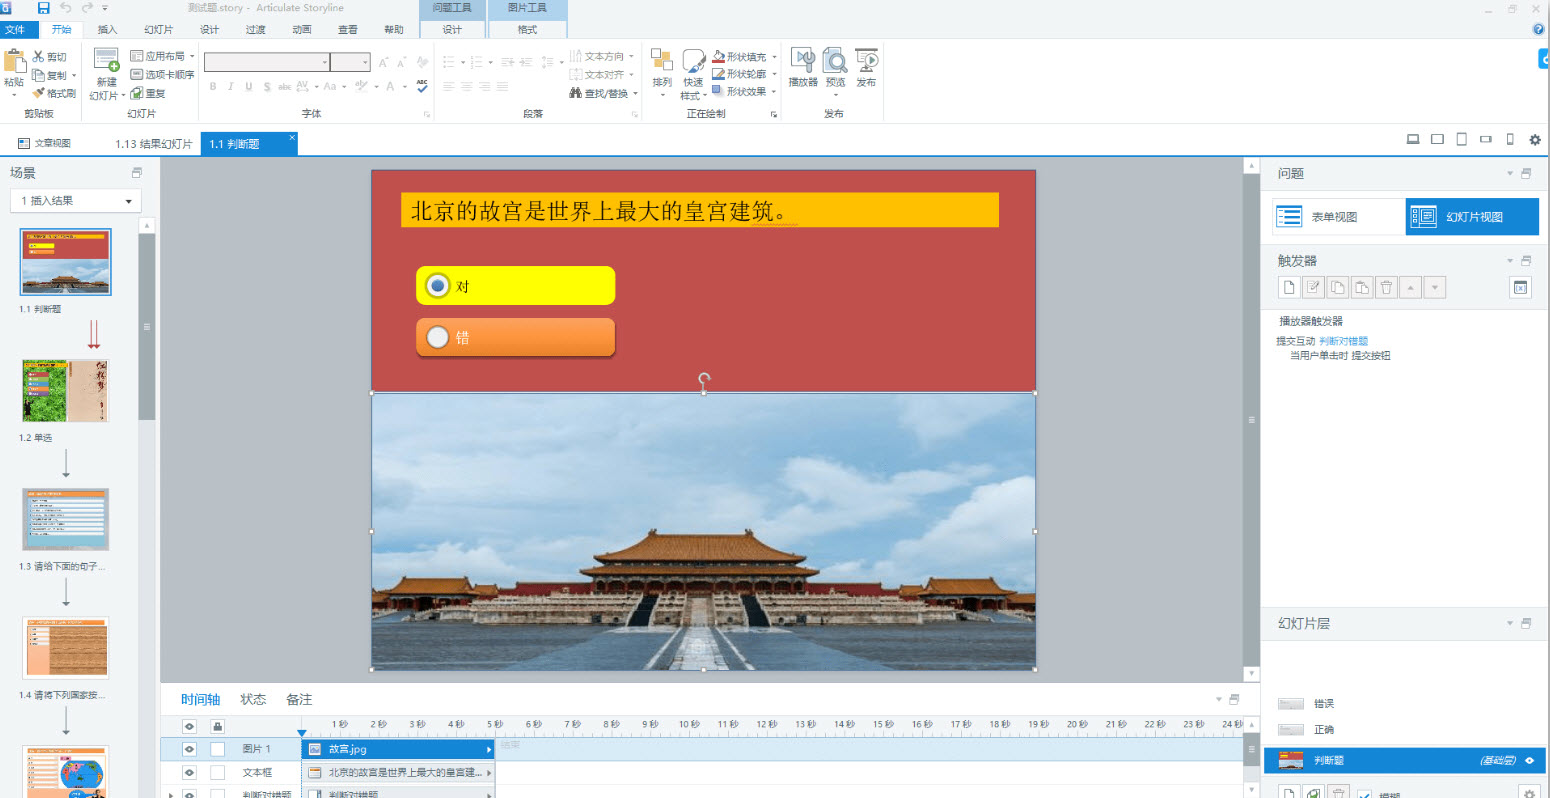The height and width of the screenshot is (798, 1550).
Task: Collapse the 问题 panel with its arrow
Action: coord(1510,174)
